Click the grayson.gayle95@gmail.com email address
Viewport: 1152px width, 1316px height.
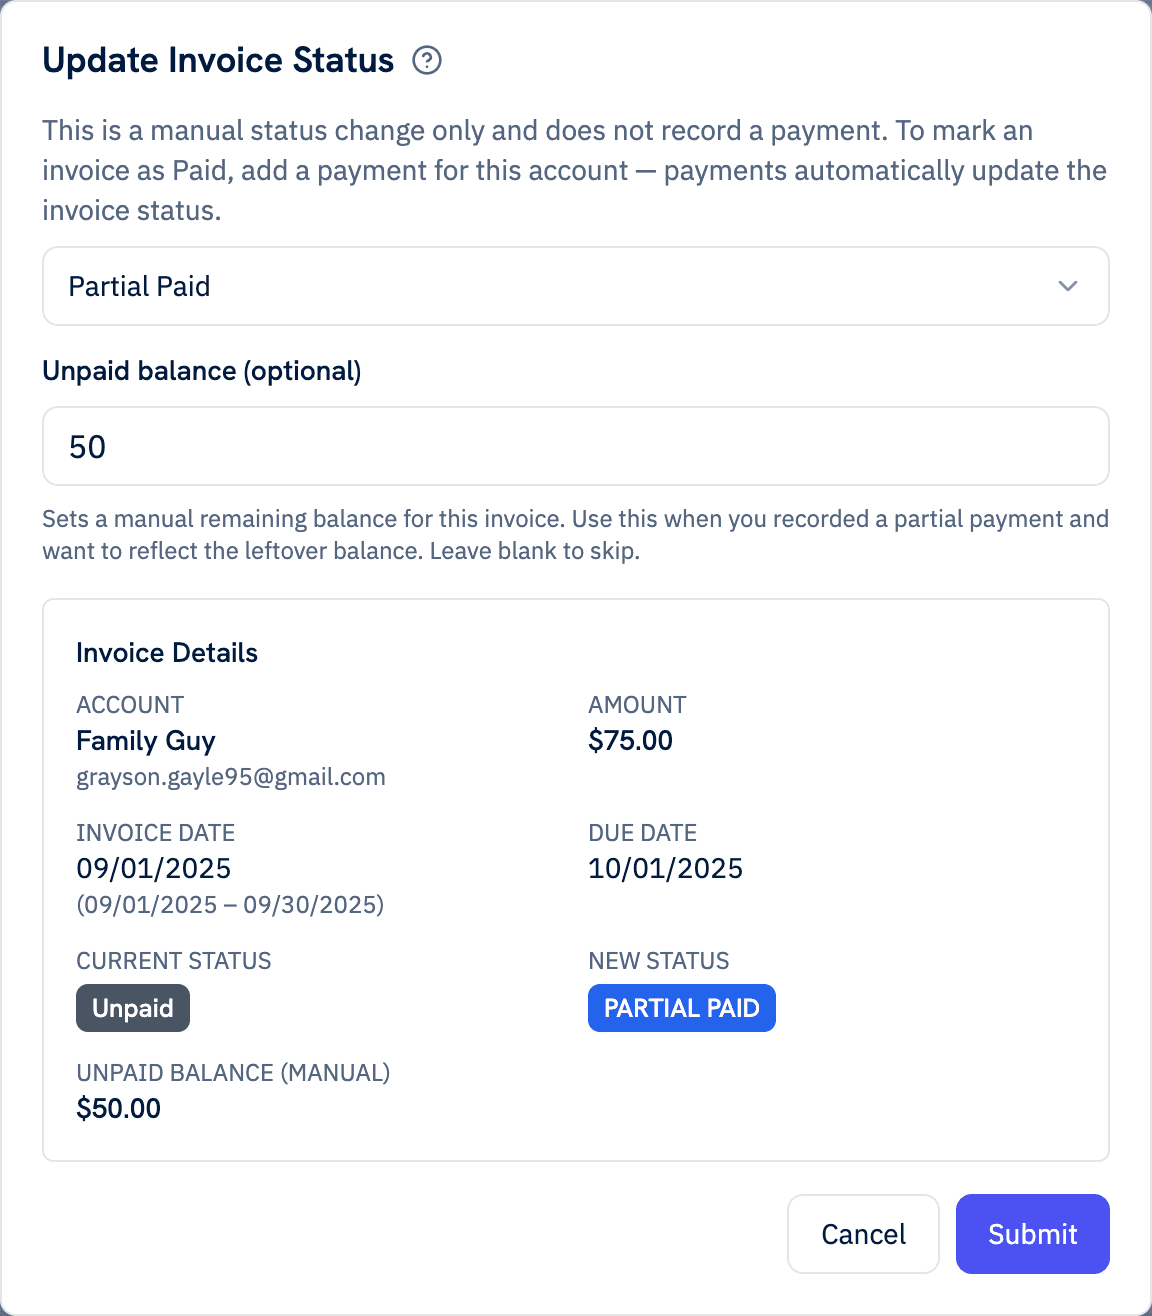pos(231,777)
